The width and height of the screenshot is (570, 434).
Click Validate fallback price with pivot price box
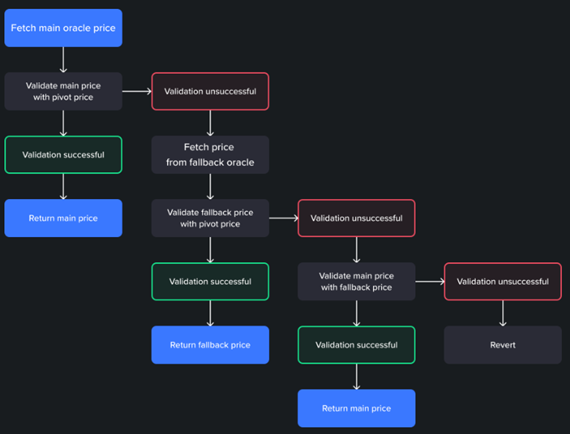pyautogui.click(x=210, y=218)
